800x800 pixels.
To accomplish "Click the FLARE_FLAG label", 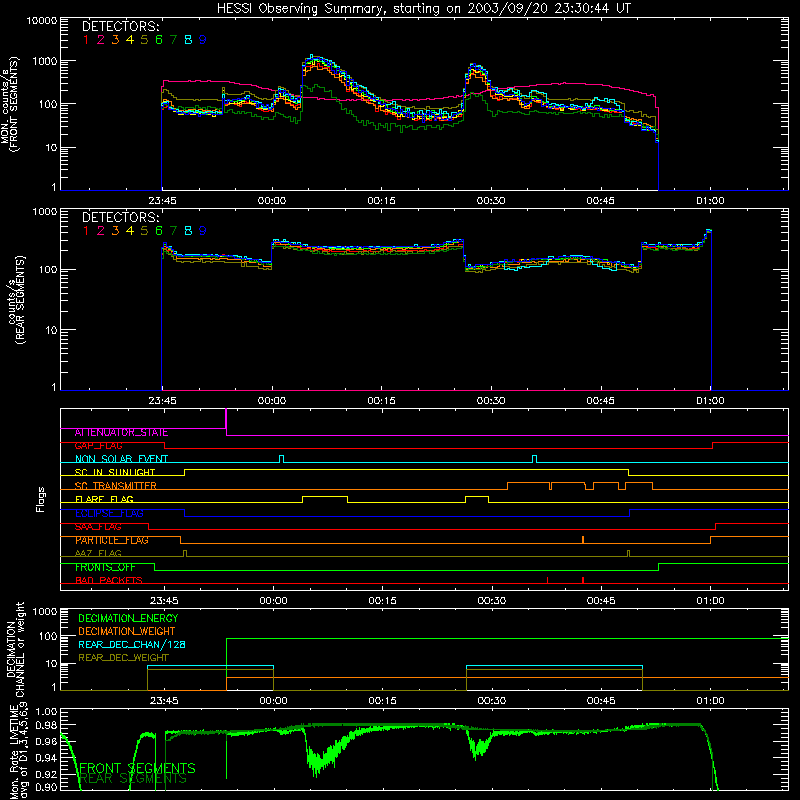I will (x=104, y=499).
